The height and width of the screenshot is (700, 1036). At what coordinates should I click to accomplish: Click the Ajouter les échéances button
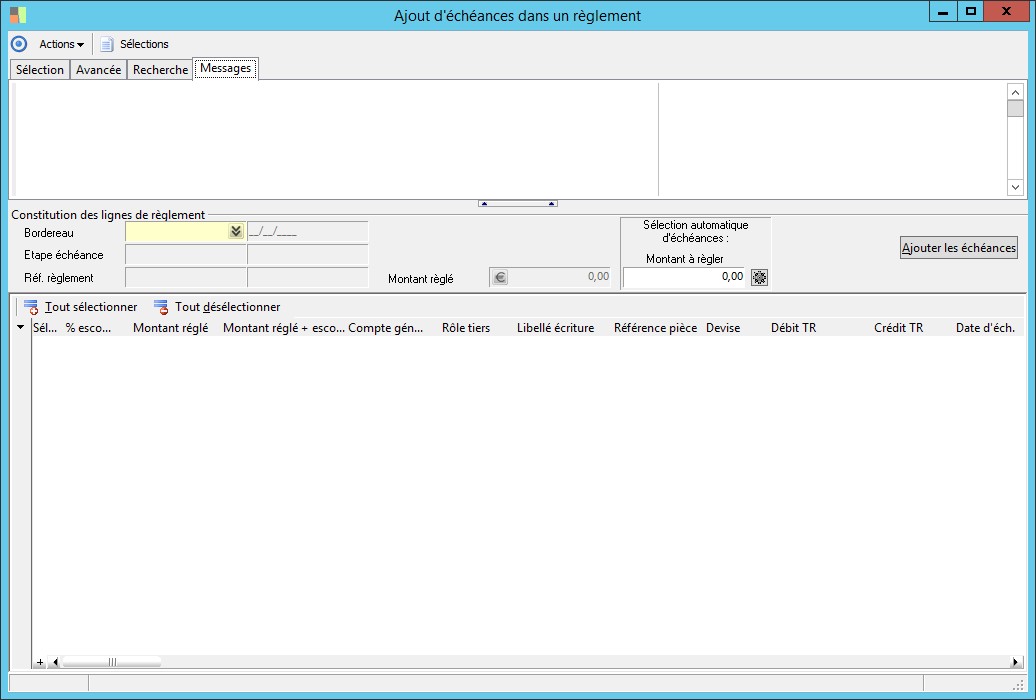tap(958, 248)
